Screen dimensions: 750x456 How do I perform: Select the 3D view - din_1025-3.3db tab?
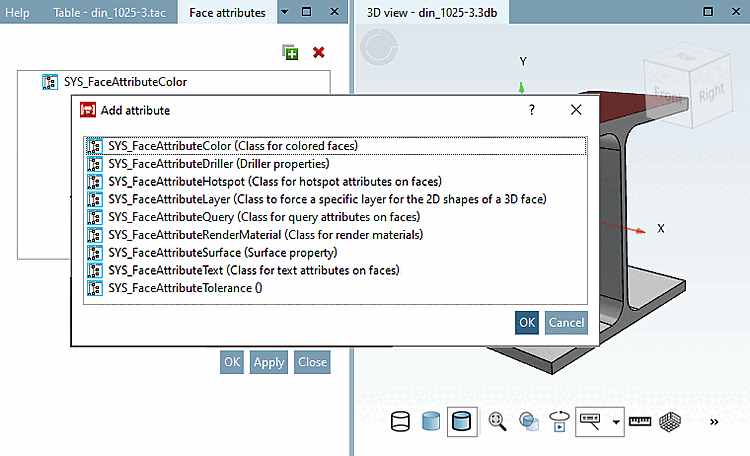432,12
